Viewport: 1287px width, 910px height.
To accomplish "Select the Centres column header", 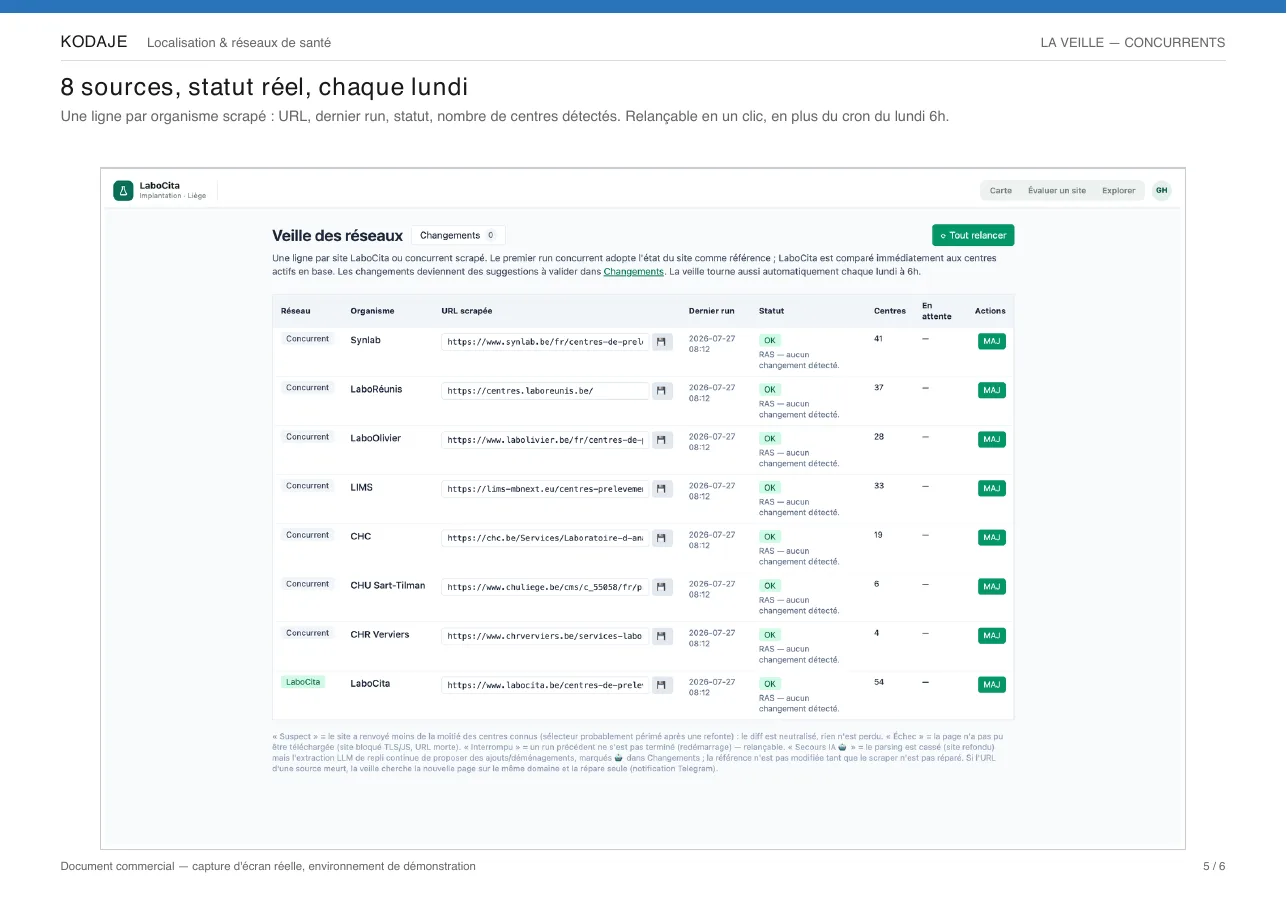I will coord(890,311).
